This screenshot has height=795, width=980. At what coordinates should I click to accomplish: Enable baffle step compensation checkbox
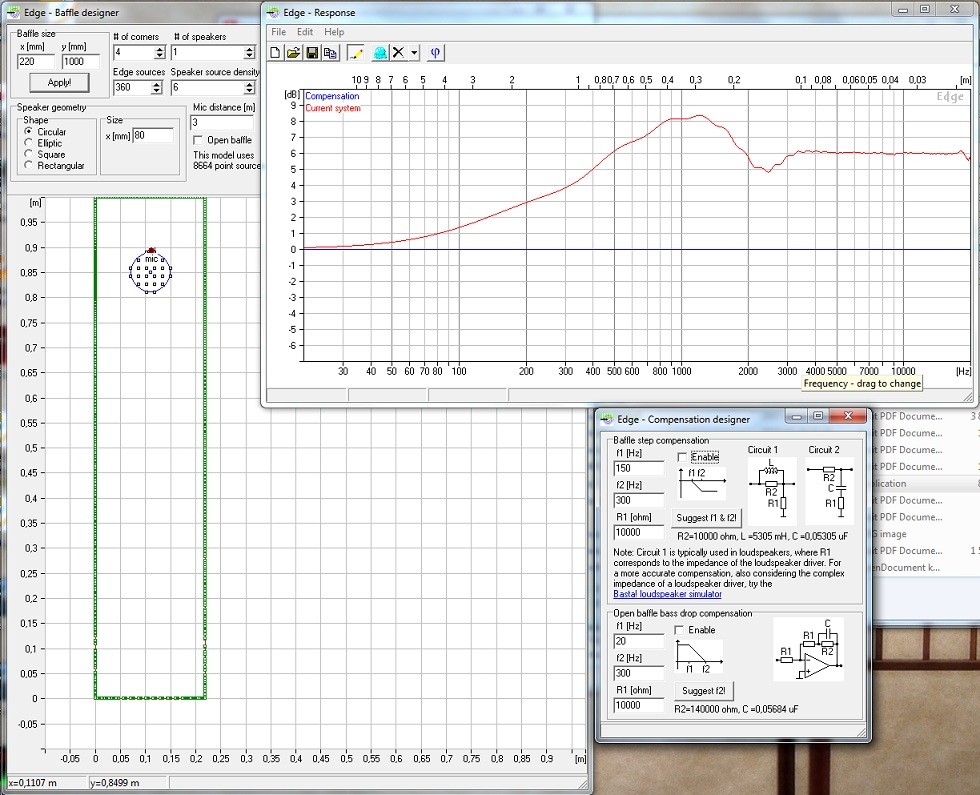pos(682,458)
